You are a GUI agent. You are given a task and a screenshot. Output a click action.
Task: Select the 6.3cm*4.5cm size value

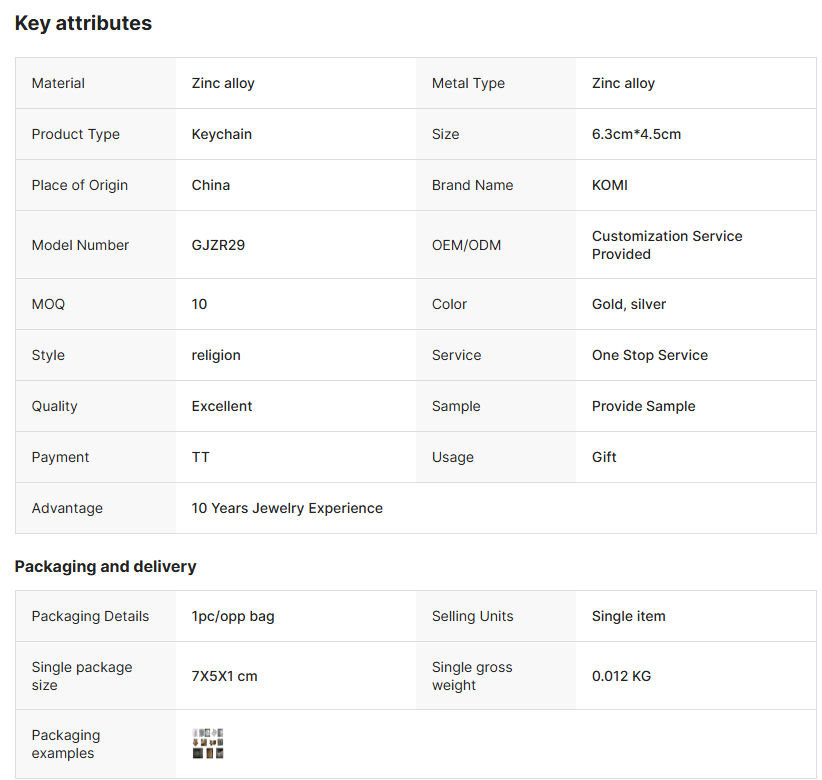(x=636, y=135)
